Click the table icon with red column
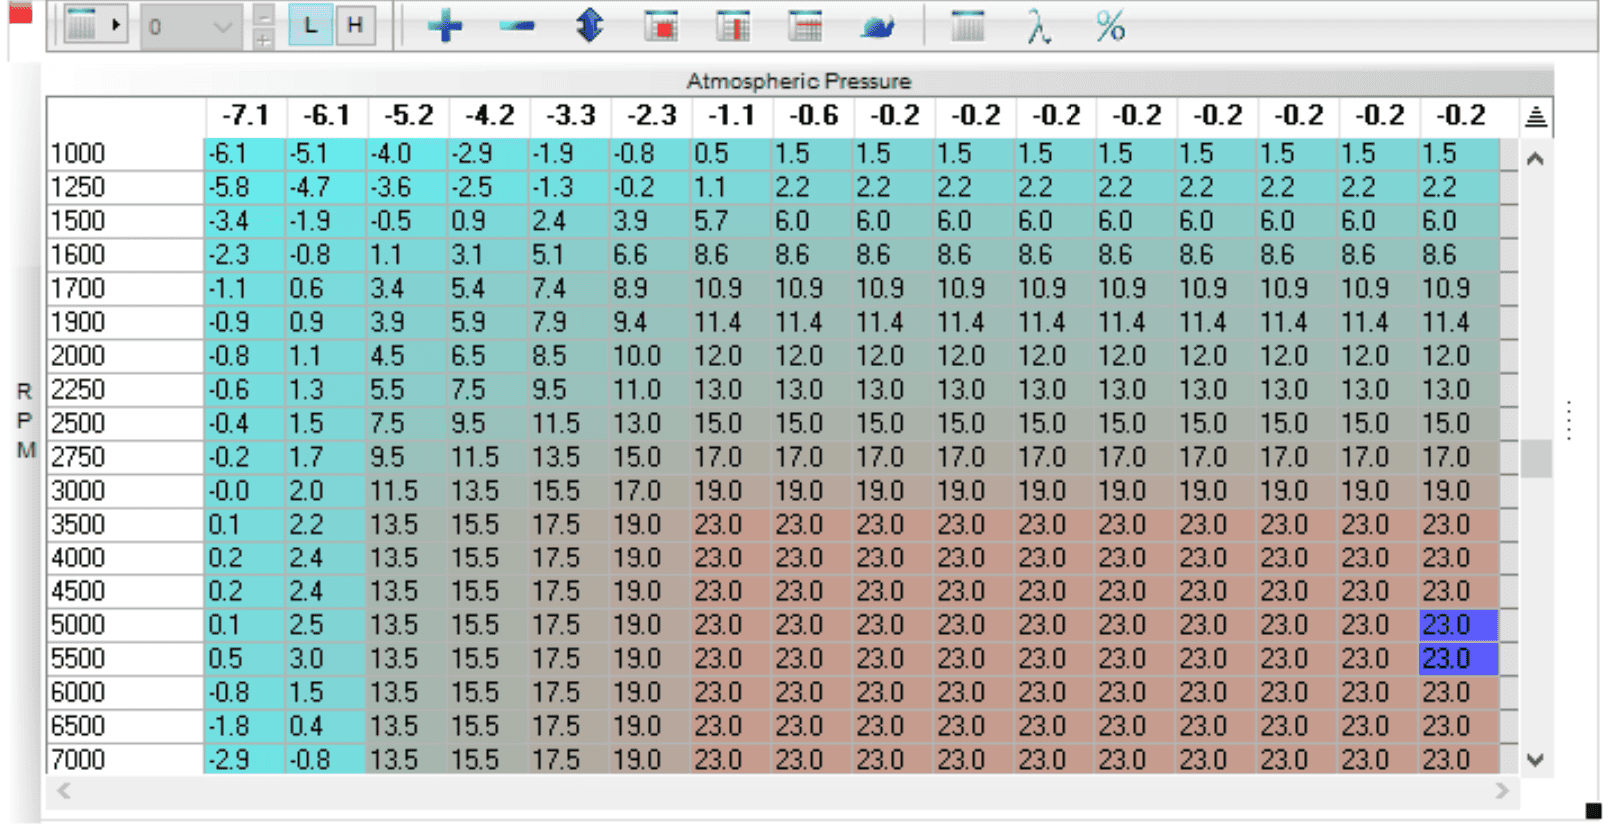The width and height of the screenshot is (1613, 839). [x=733, y=26]
